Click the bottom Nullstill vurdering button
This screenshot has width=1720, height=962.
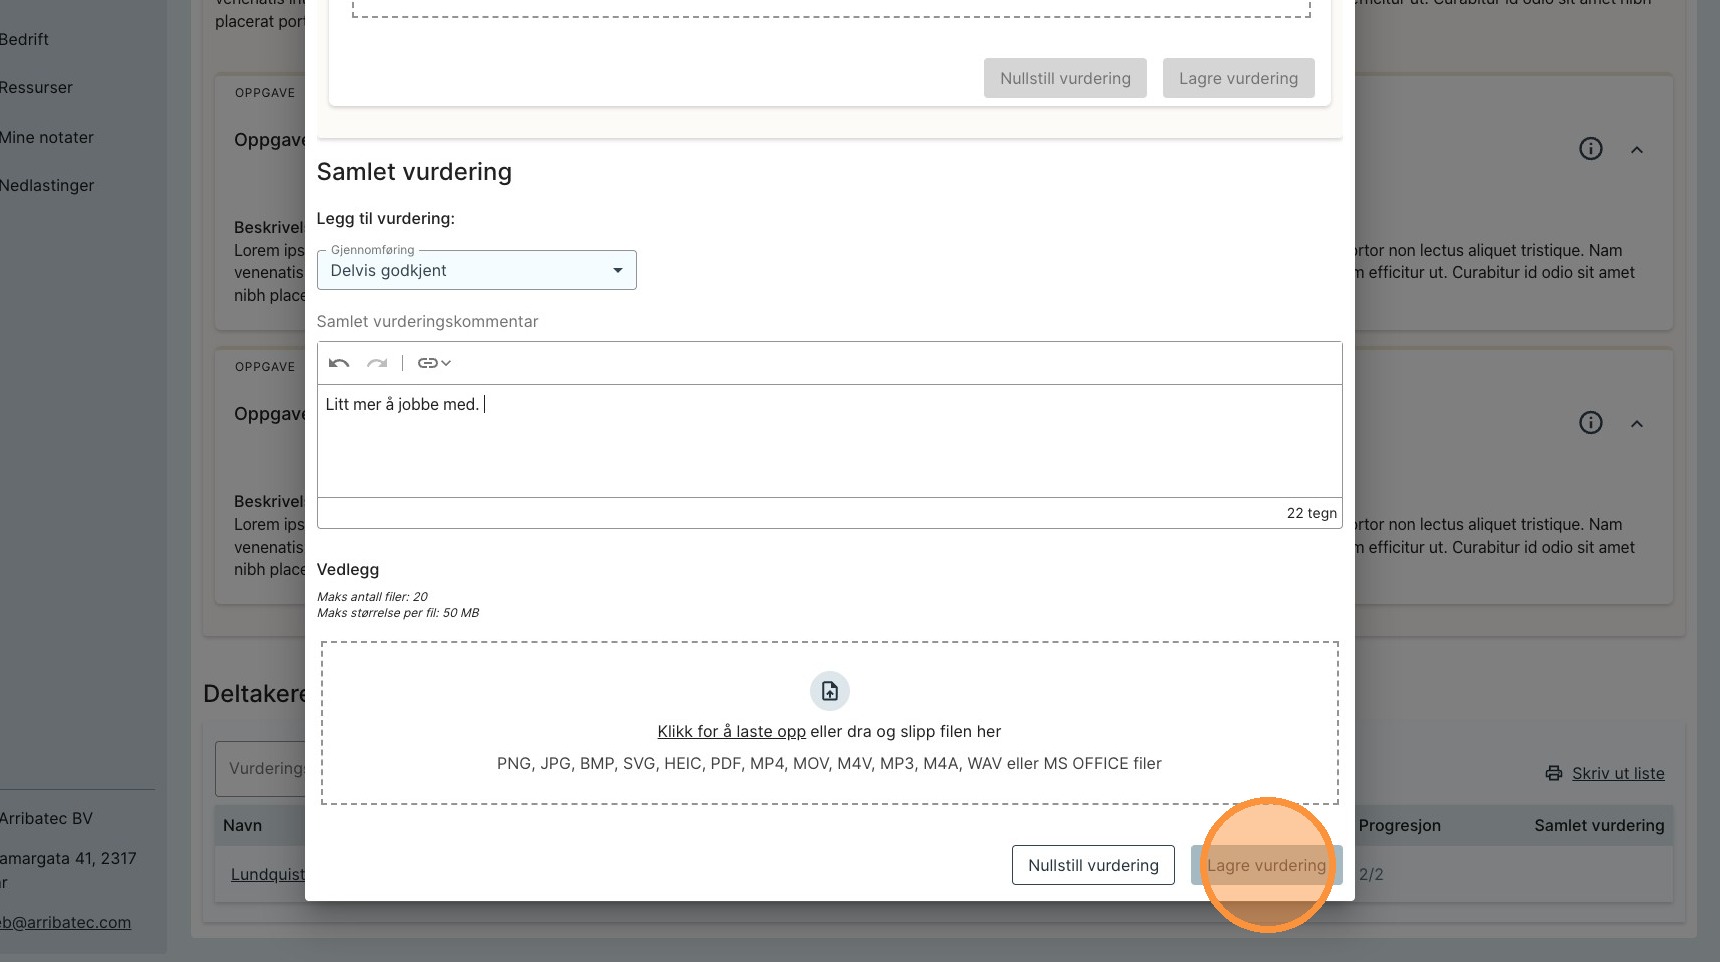[1093, 865]
